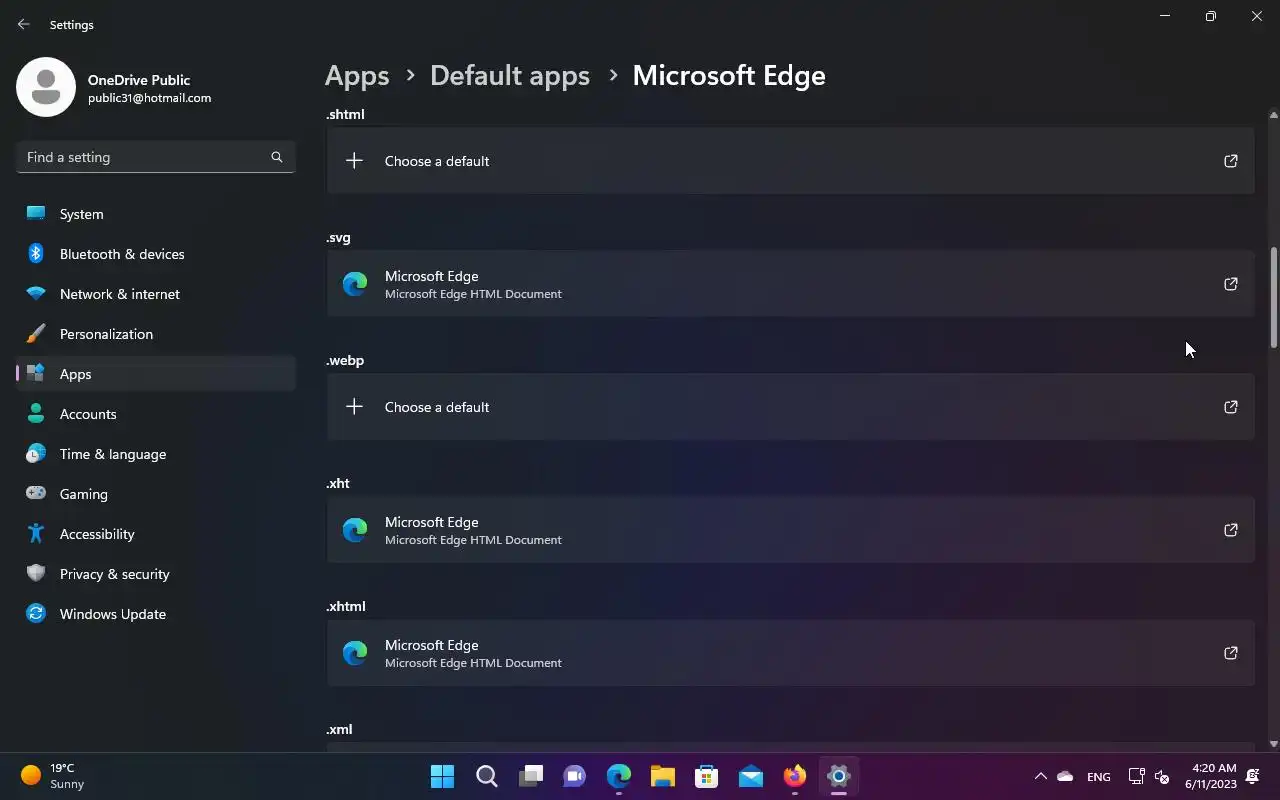Open Microsoft Store from taskbar
Image resolution: width=1280 pixels, height=800 pixels.
pyautogui.click(x=707, y=776)
